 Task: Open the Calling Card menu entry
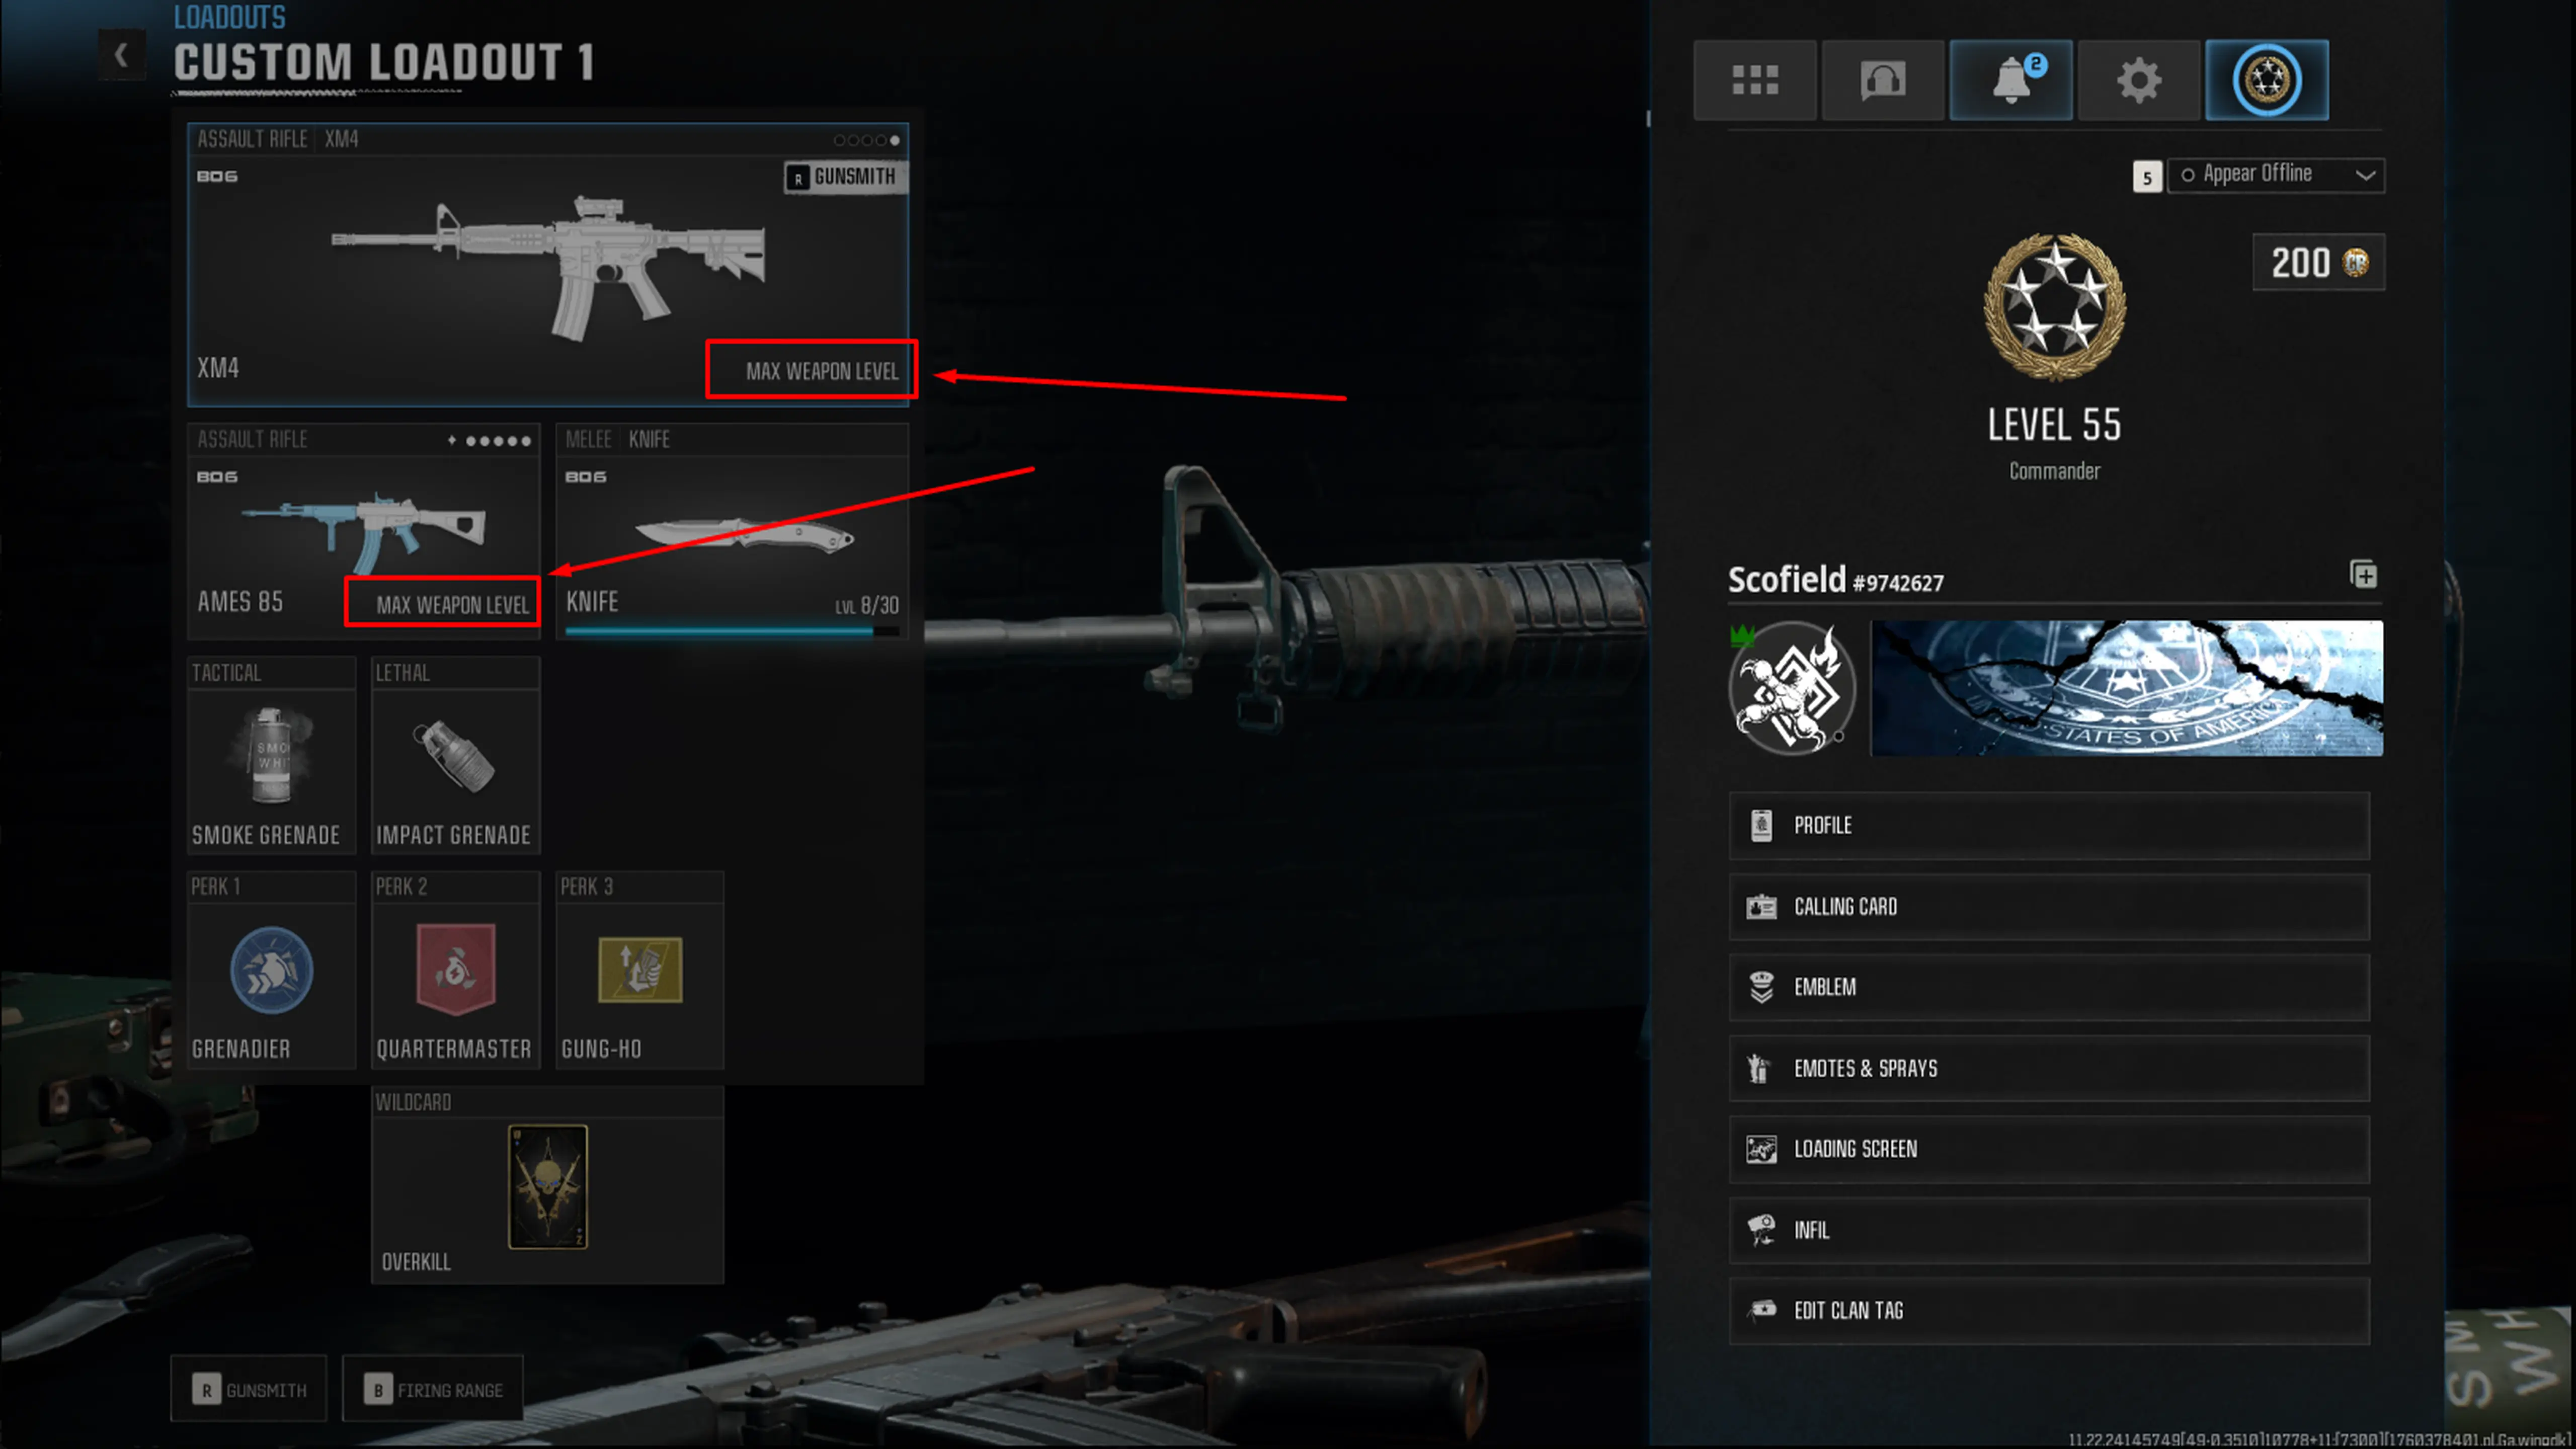coord(2048,907)
